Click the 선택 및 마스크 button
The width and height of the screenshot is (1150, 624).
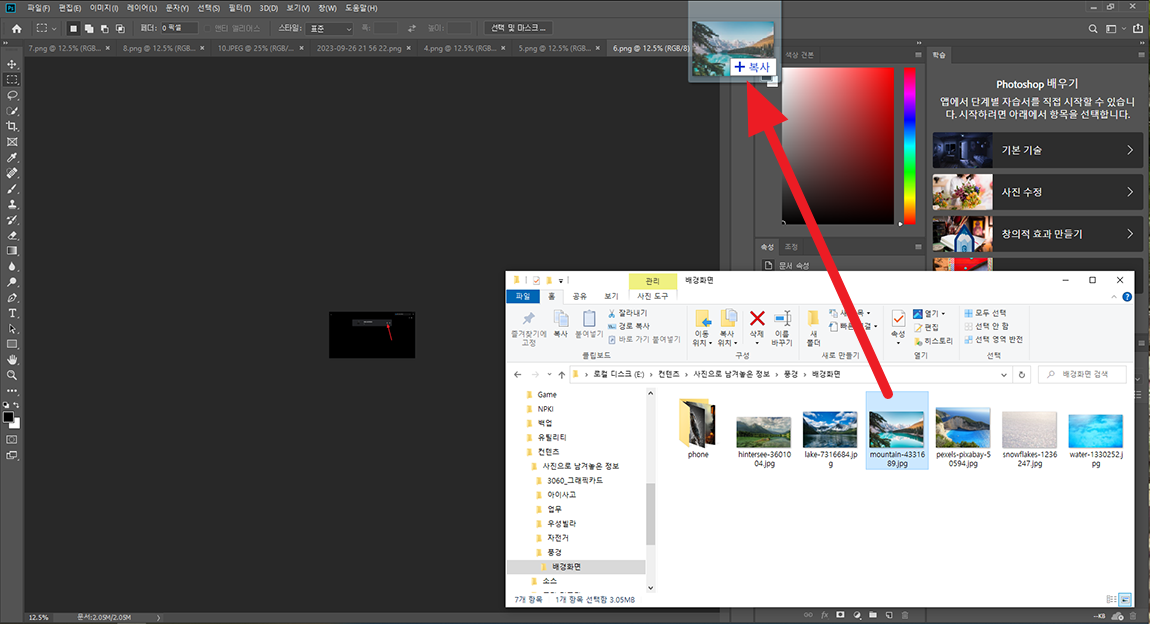tap(518, 29)
